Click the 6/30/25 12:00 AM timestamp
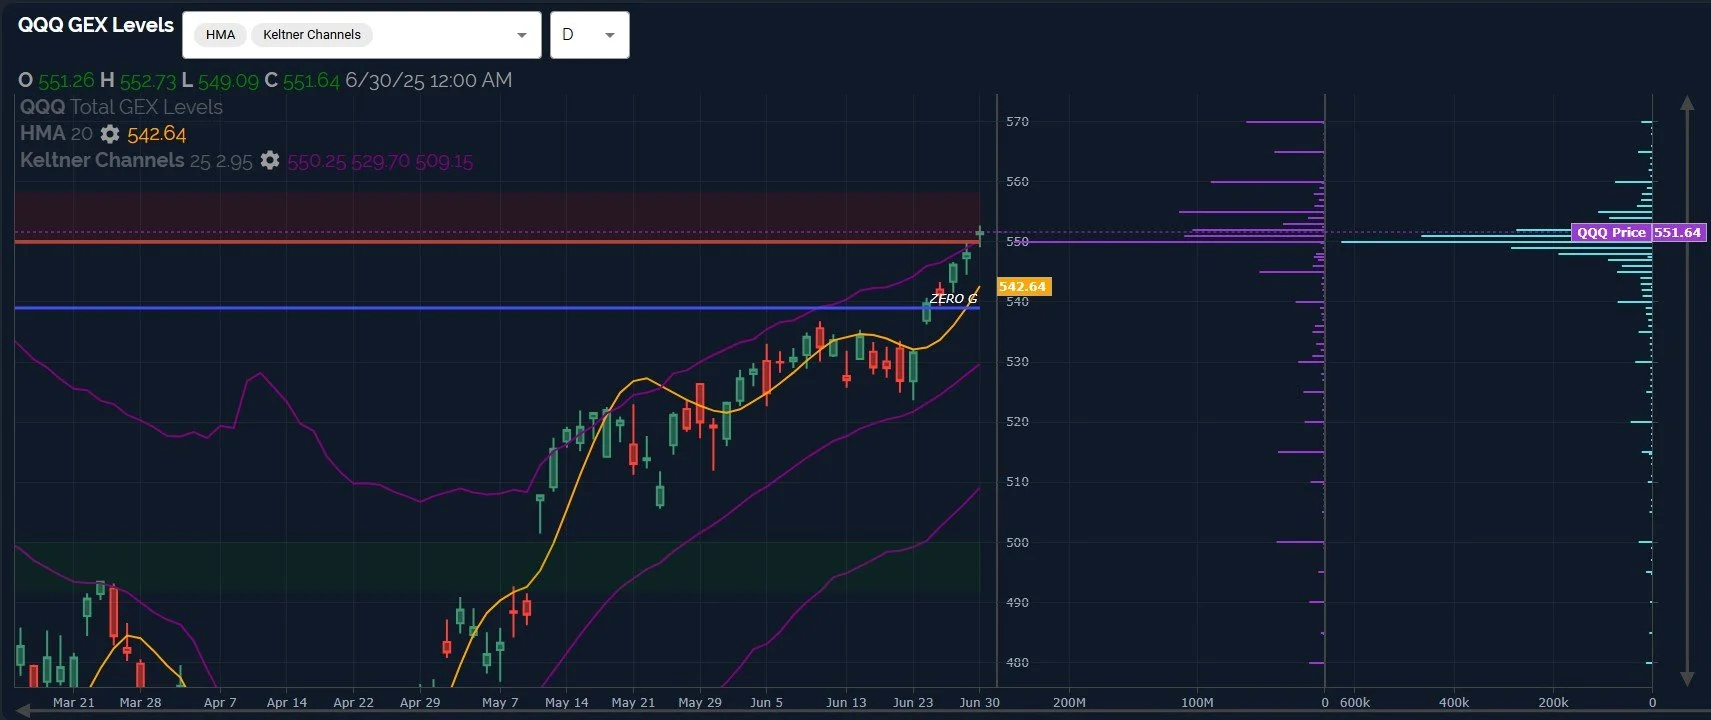The height and width of the screenshot is (720, 1711). pyautogui.click(x=429, y=80)
